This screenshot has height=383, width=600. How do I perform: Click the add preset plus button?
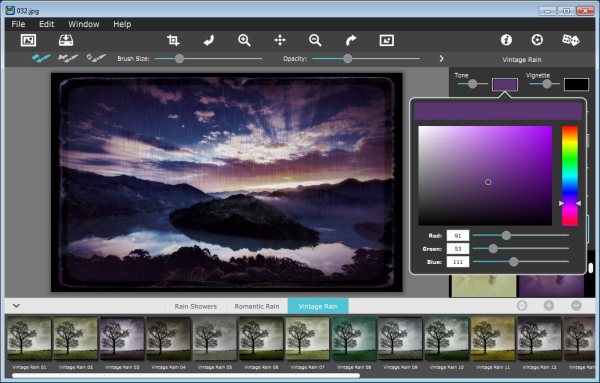click(x=549, y=305)
